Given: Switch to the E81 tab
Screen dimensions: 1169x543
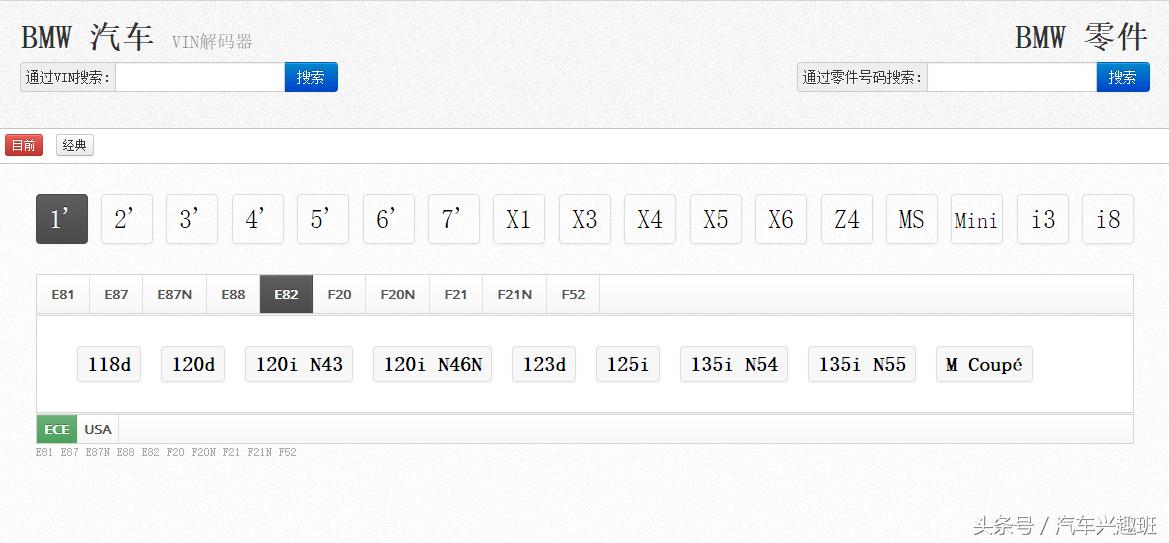Looking at the screenshot, I should click(63, 295).
